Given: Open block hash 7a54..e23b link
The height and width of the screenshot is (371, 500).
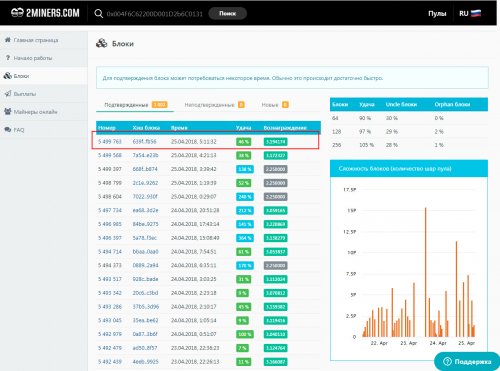Looking at the screenshot, I should (x=145, y=155).
